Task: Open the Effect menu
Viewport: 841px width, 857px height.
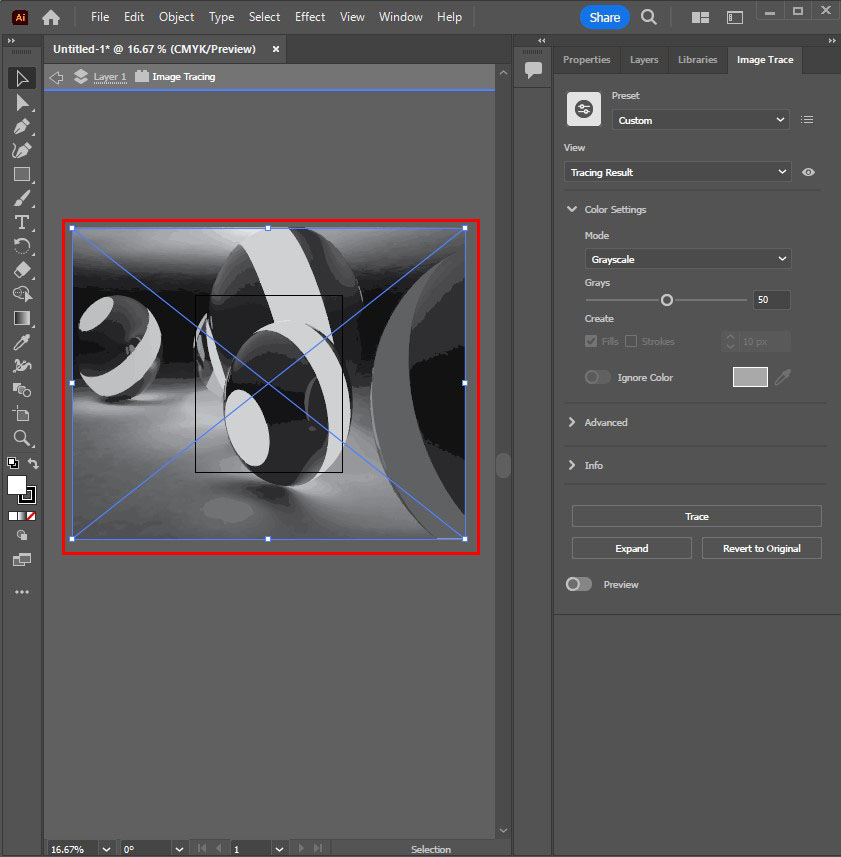Action: tap(310, 17)
